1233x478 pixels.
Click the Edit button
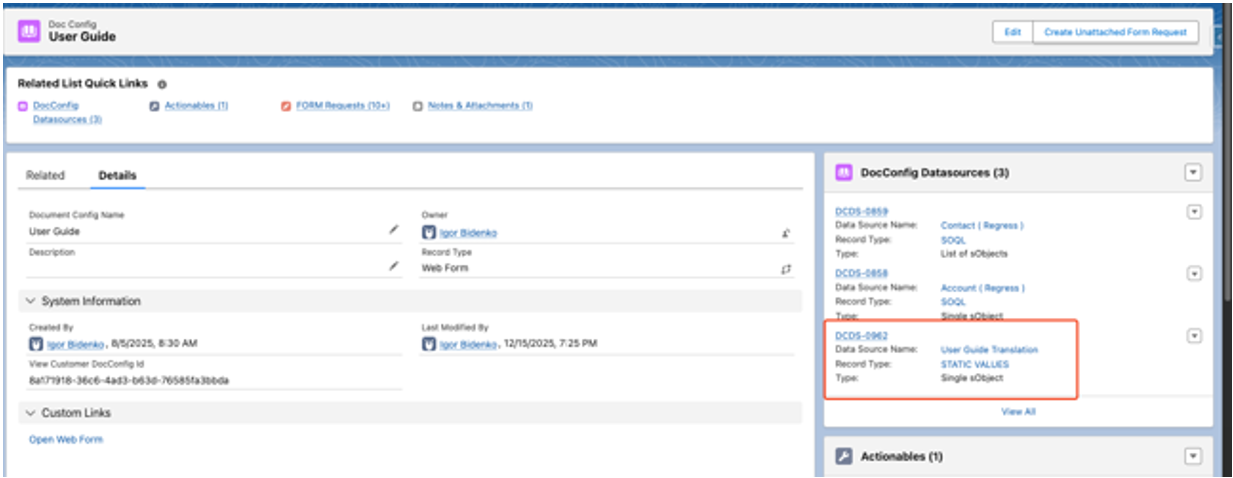point(1012,33)
